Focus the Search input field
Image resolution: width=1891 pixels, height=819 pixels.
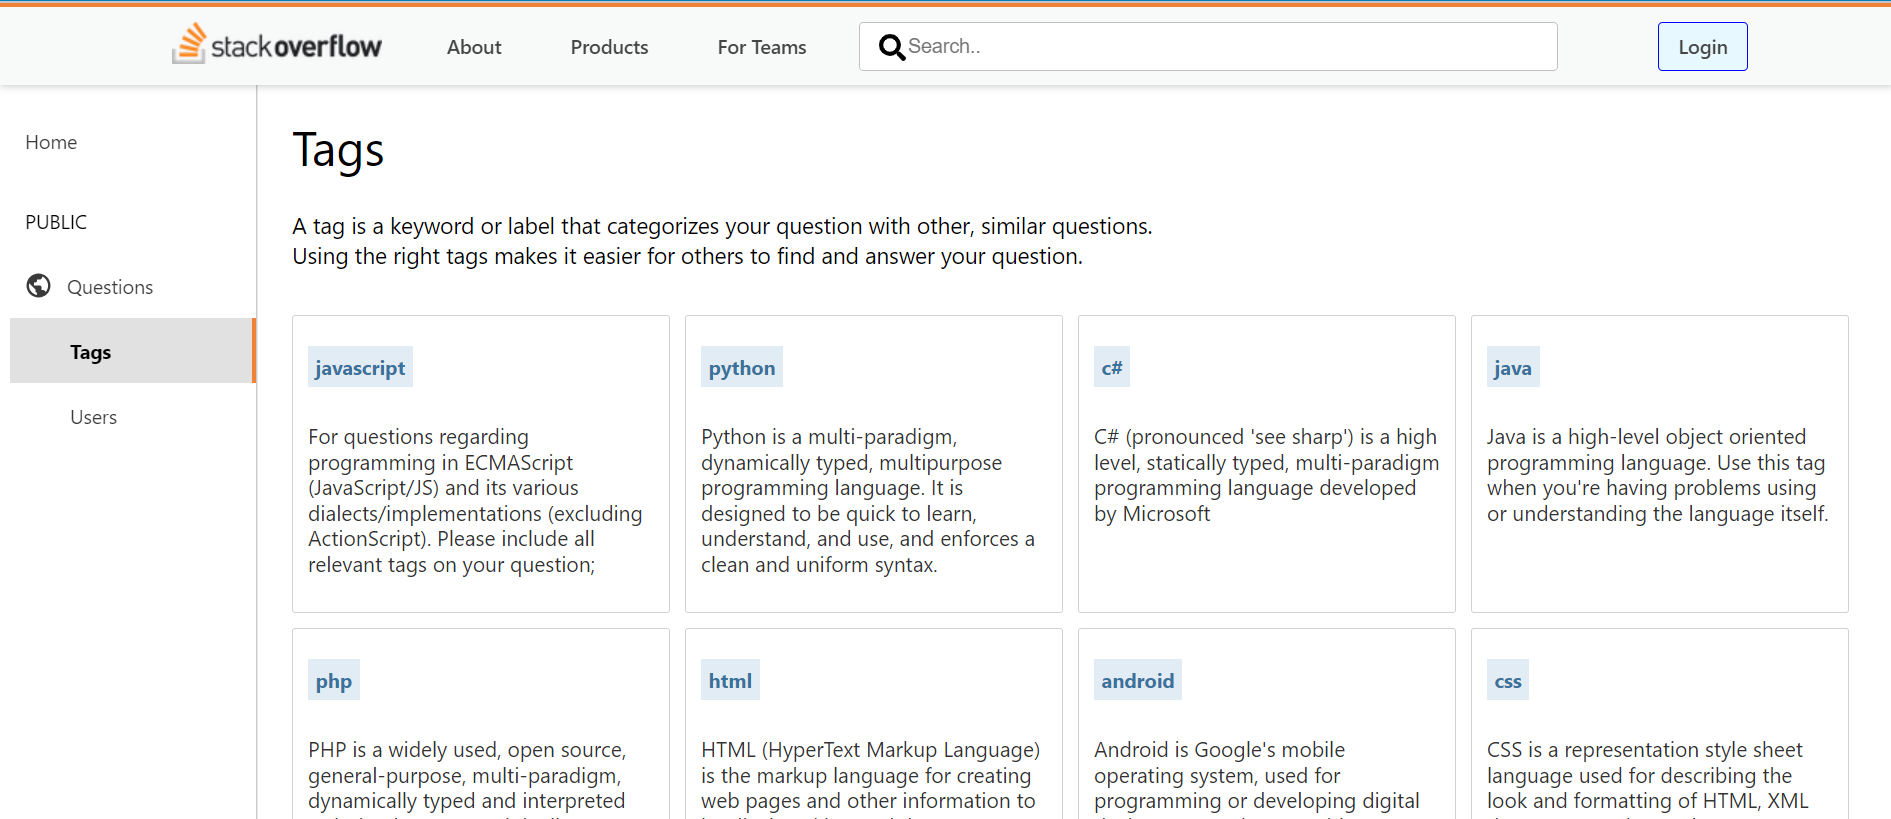pyautogui.click(x=1208, y=47)
